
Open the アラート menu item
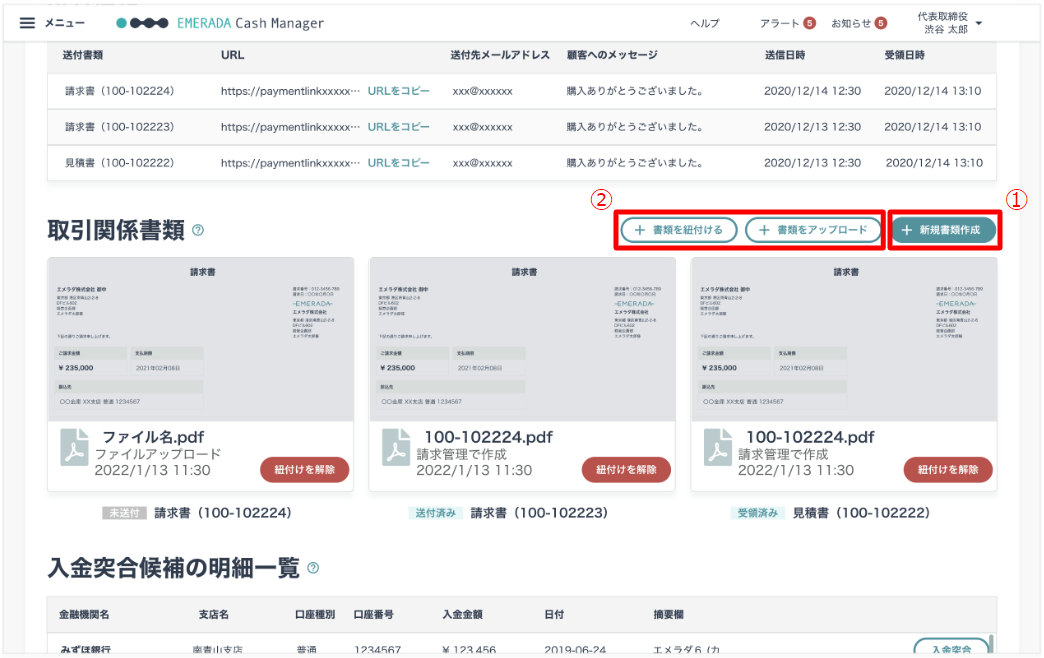coord(779,23)
